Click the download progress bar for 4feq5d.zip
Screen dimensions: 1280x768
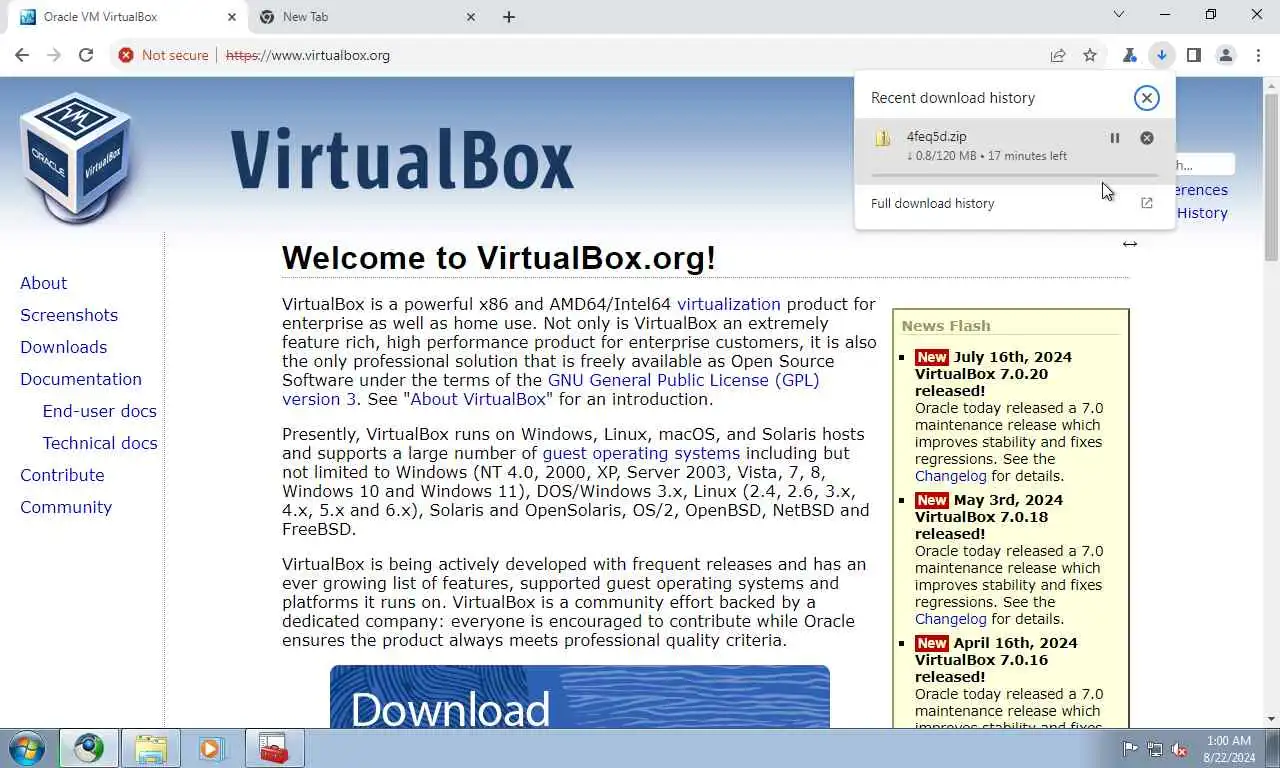pos(1014,176)
